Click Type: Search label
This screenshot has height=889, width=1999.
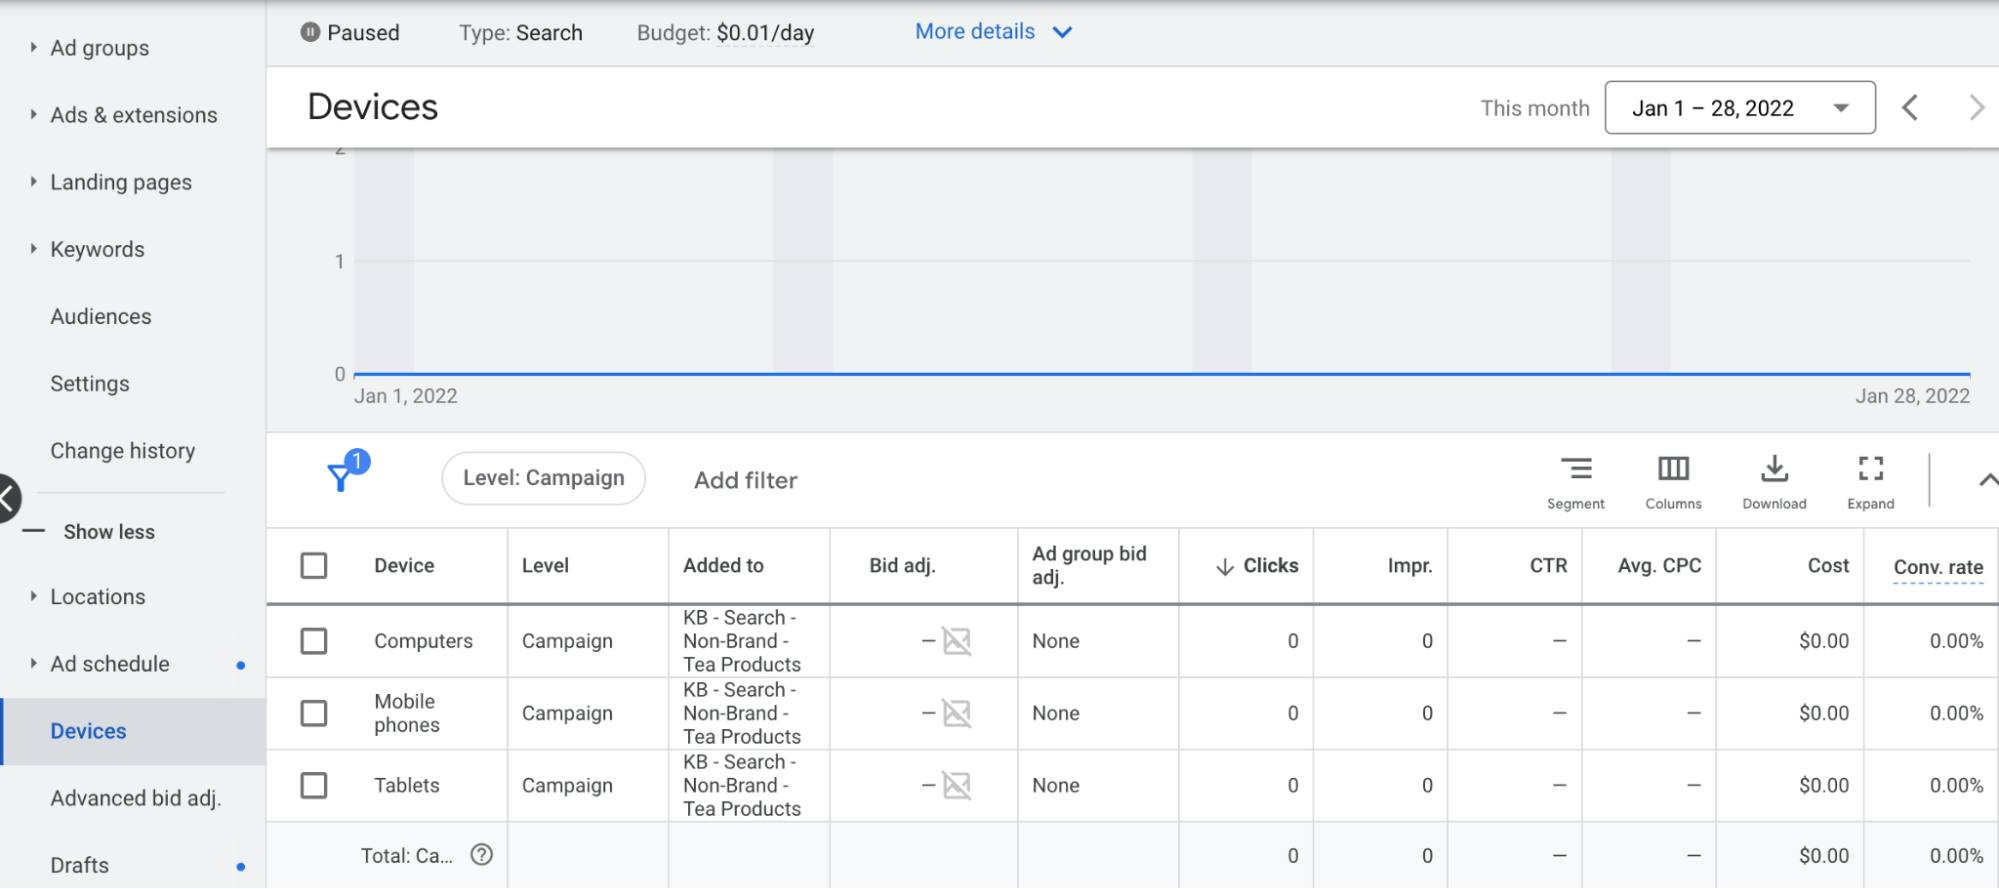520,33
